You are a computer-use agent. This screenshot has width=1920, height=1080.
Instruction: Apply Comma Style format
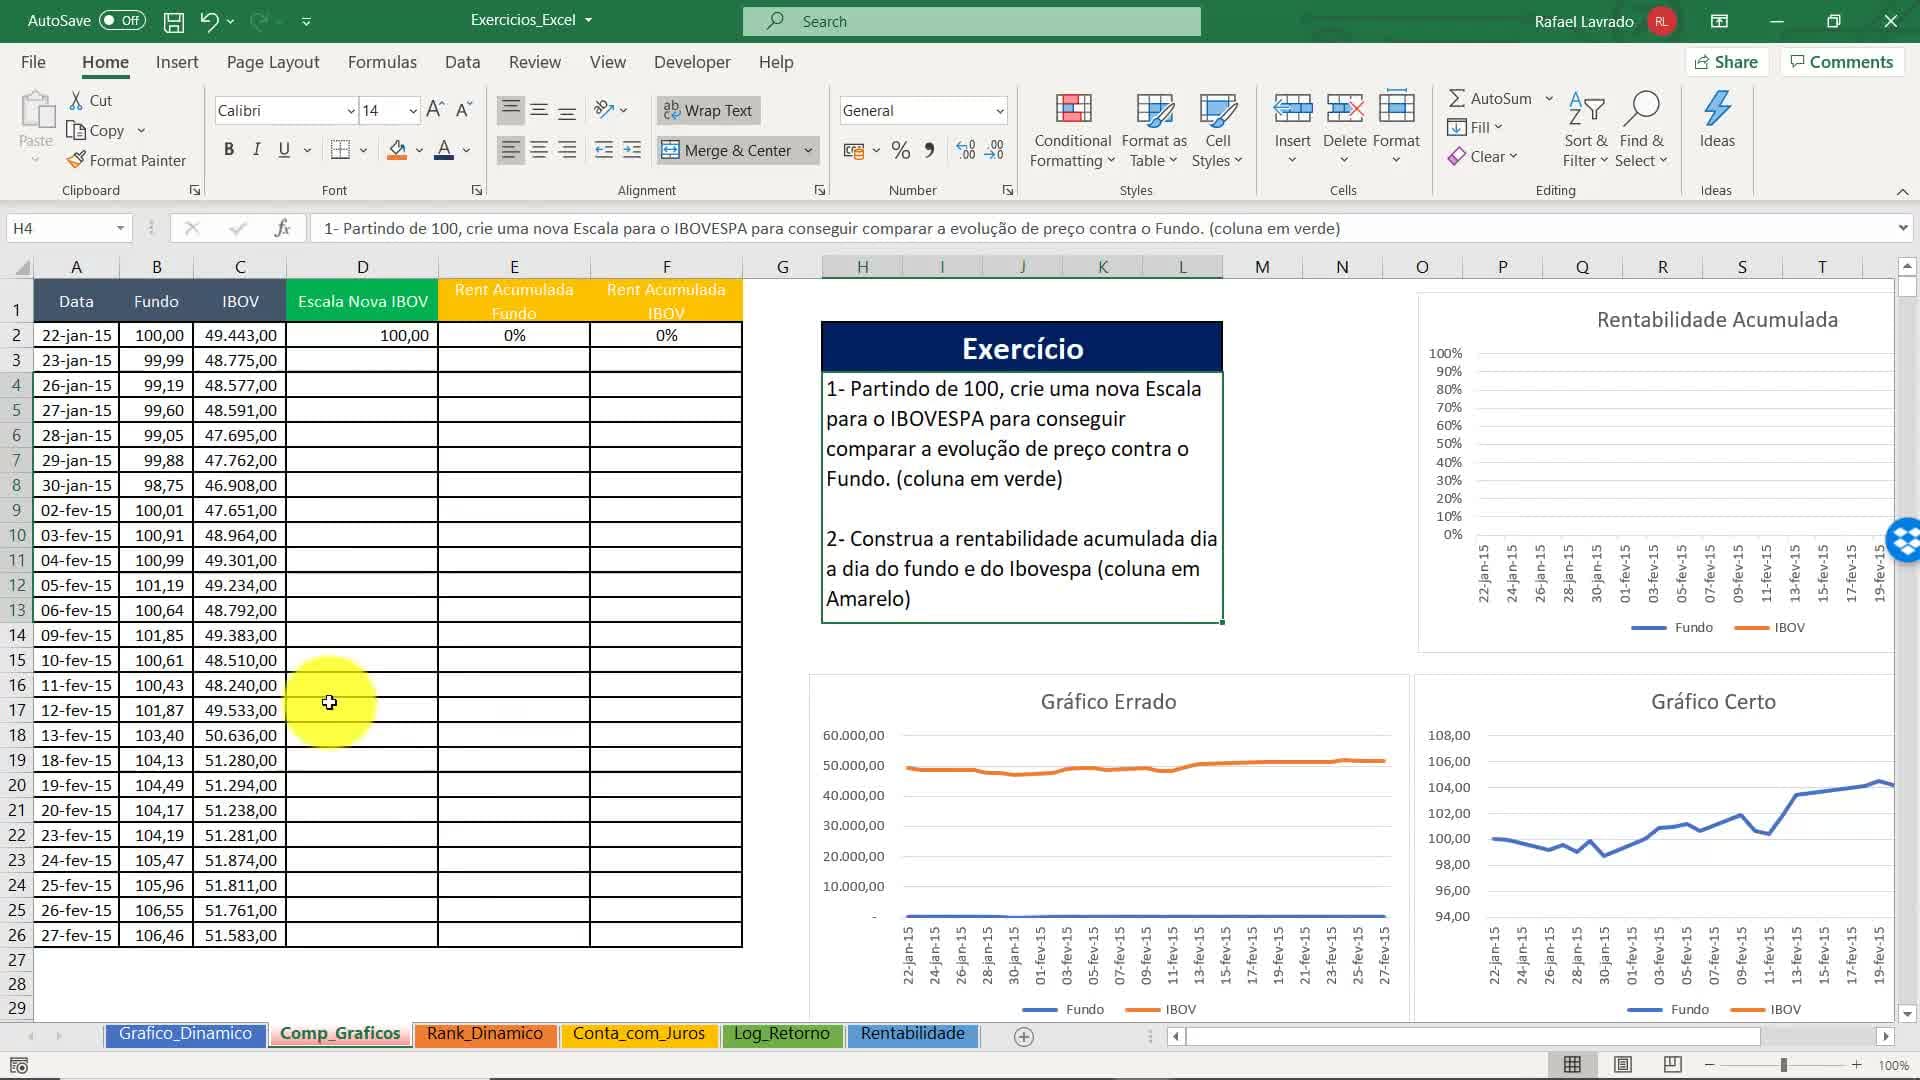pyautogui.click(x=930, y=150)
